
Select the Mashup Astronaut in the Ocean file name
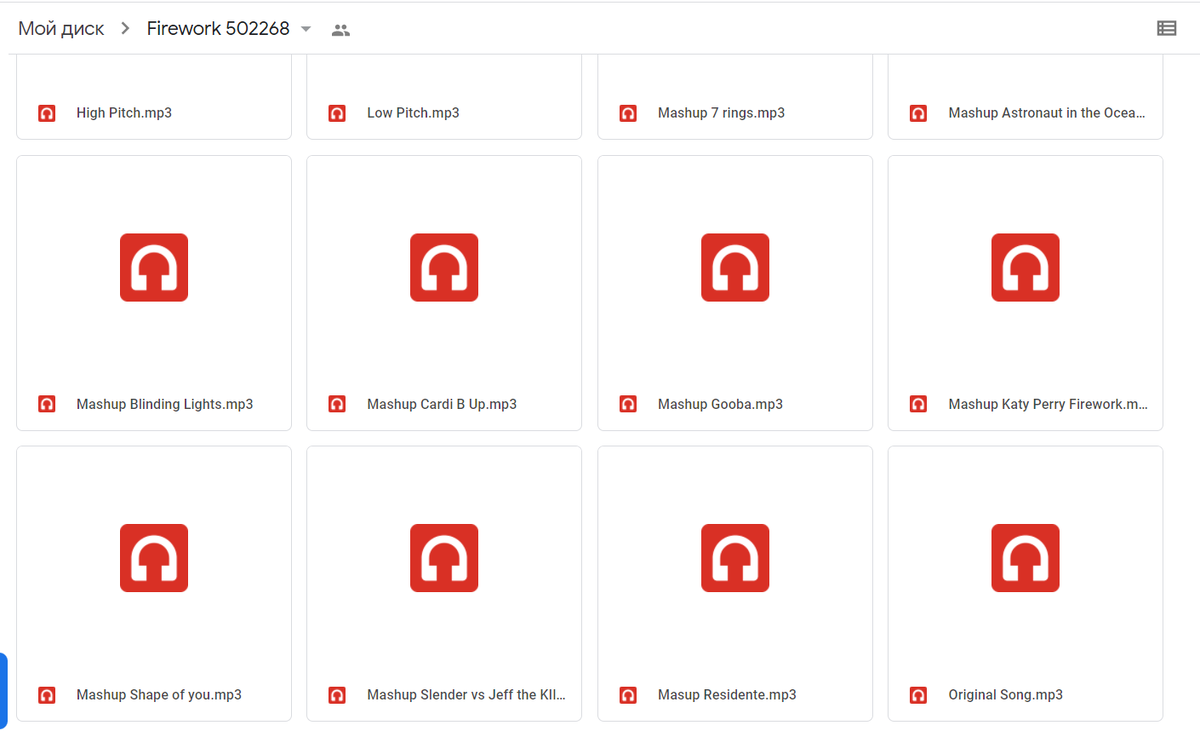tap(1047, 113)
